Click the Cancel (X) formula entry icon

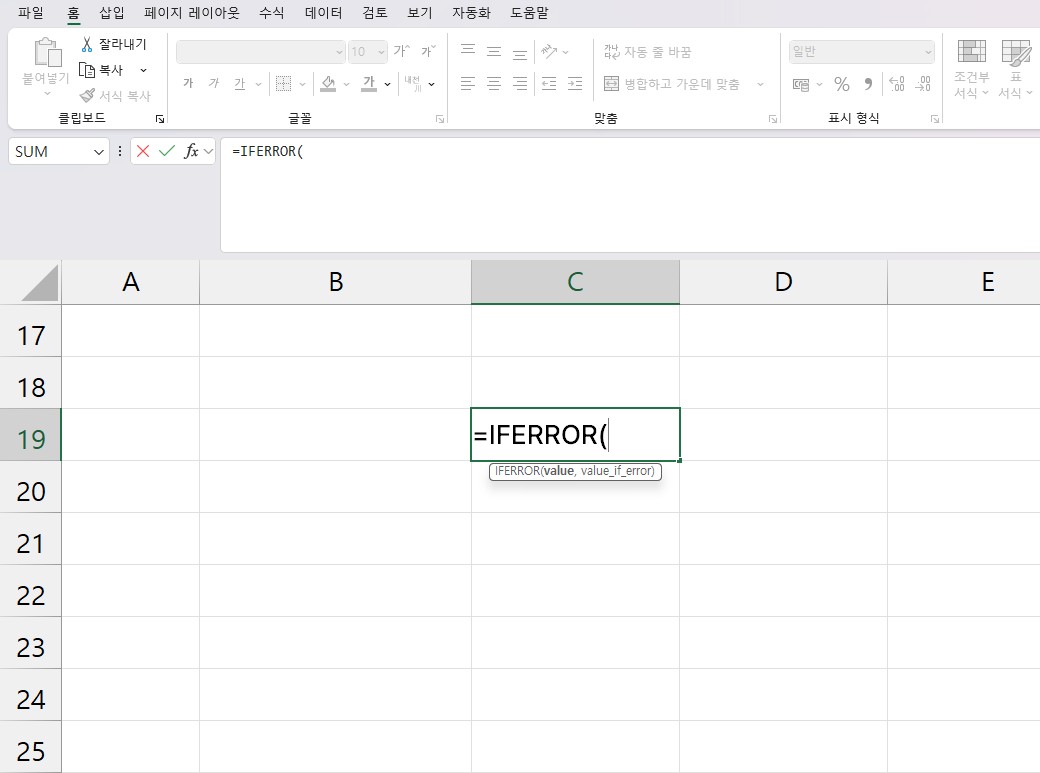pos(143,151)
